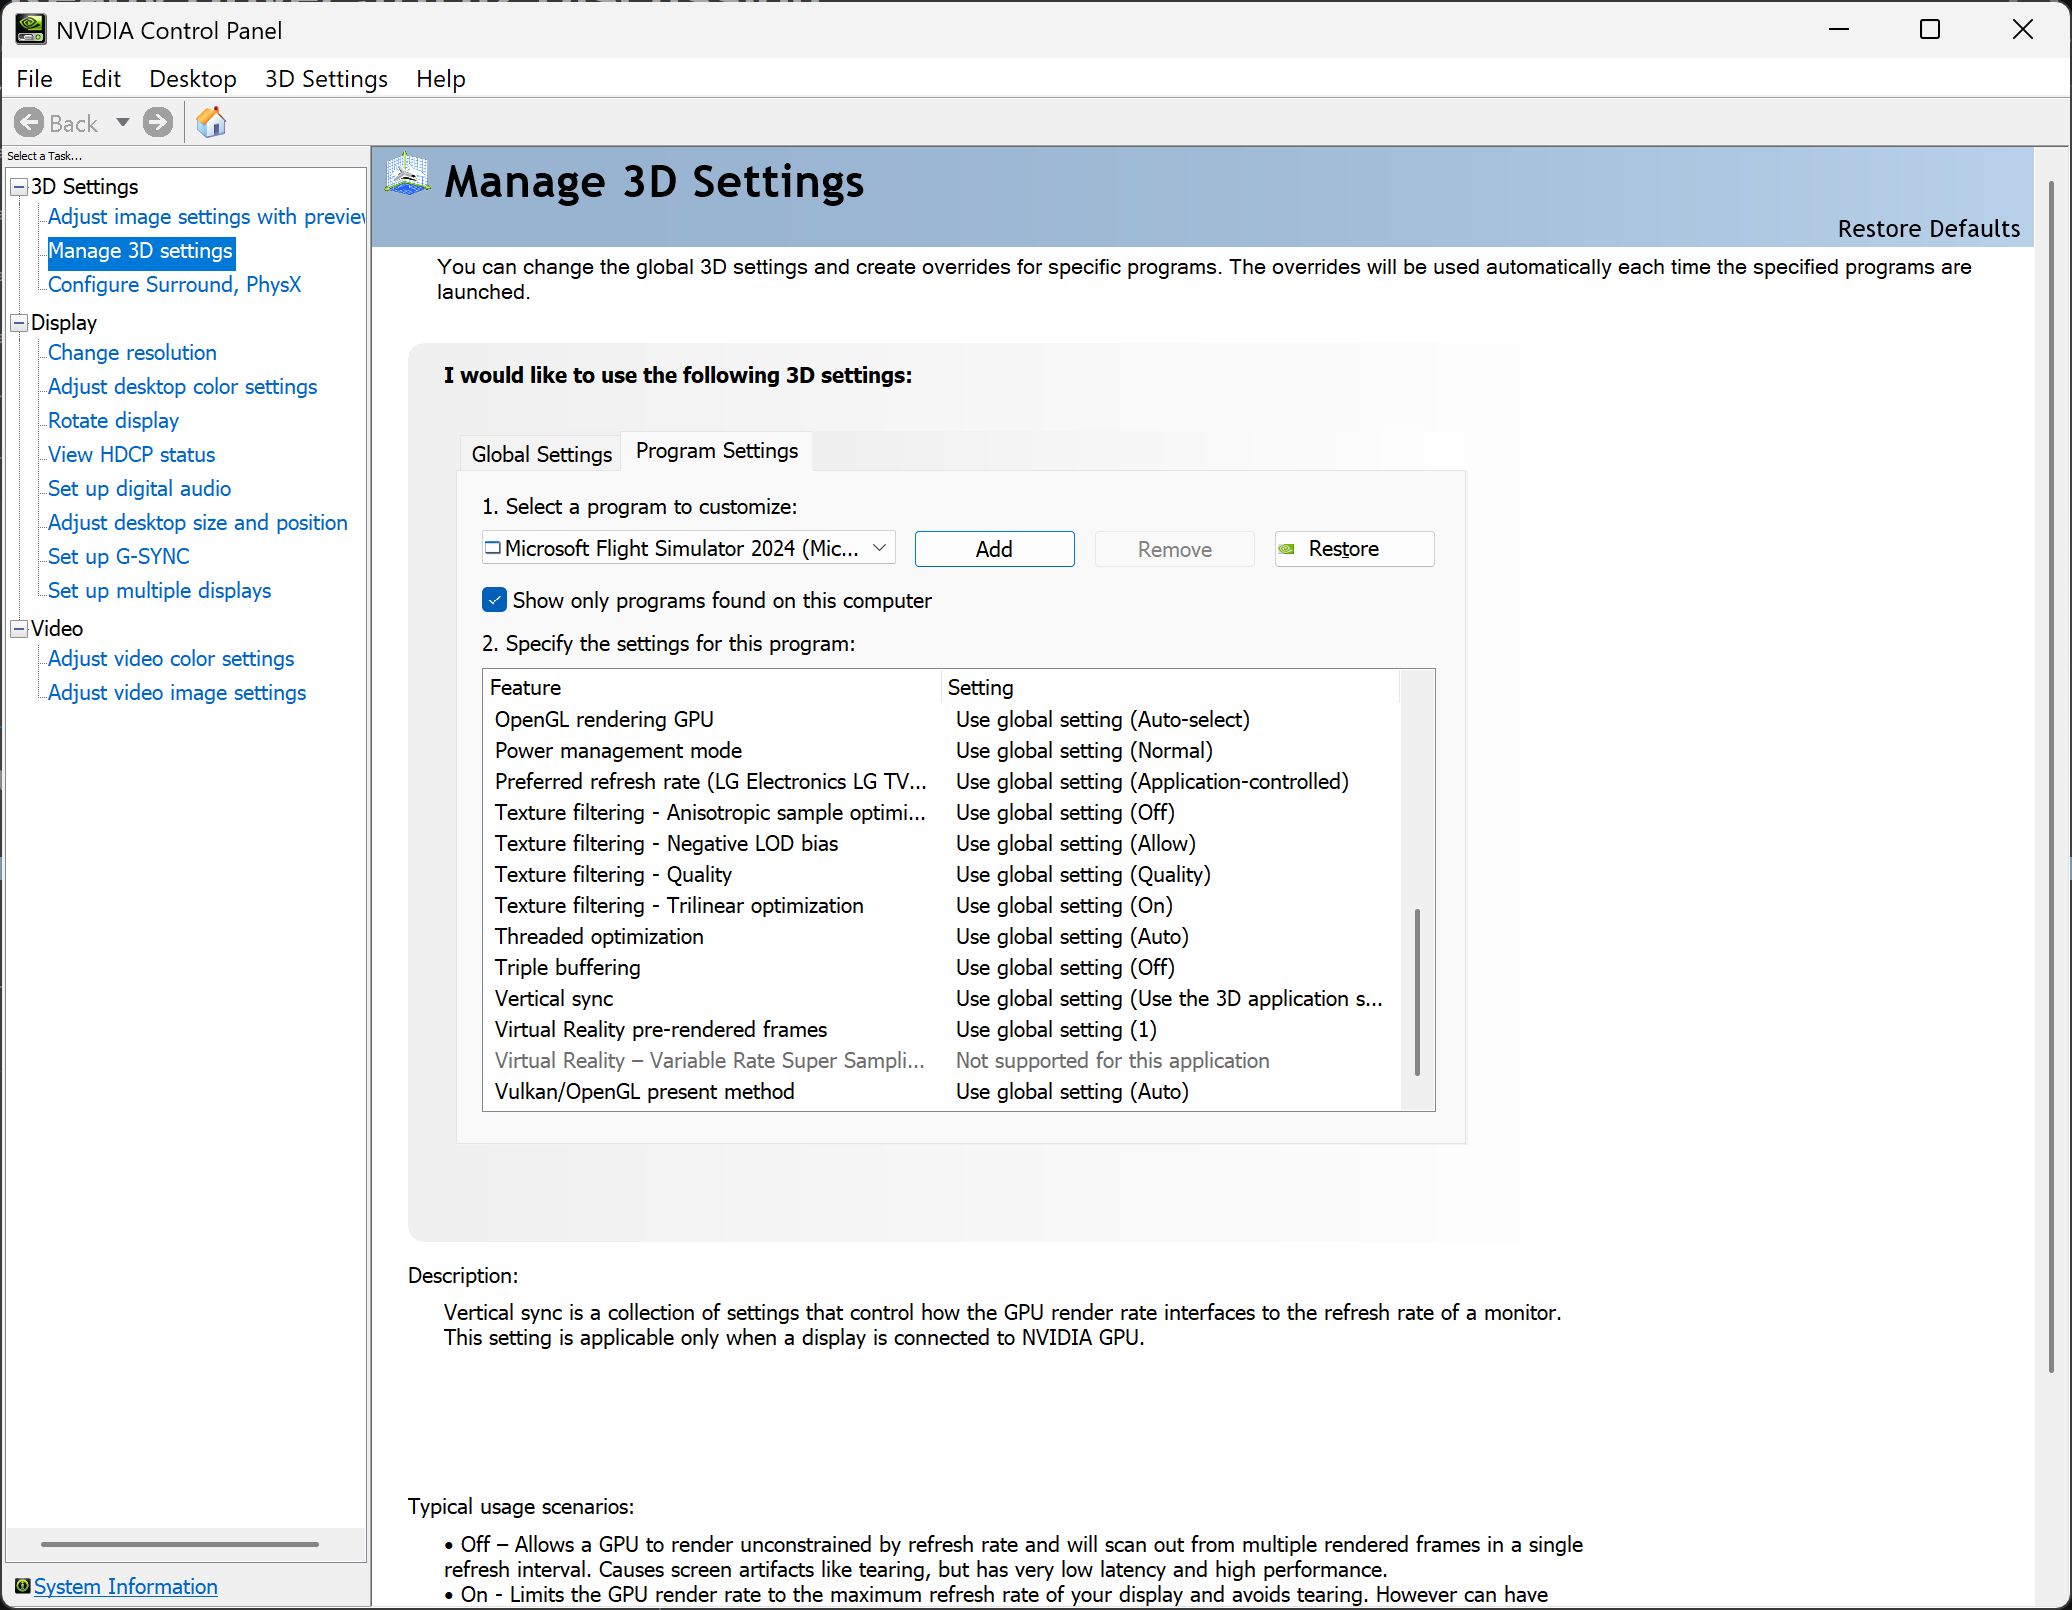Switch to the Global Settings tab
The image size is (2072, 1610).
click(541, 454)
